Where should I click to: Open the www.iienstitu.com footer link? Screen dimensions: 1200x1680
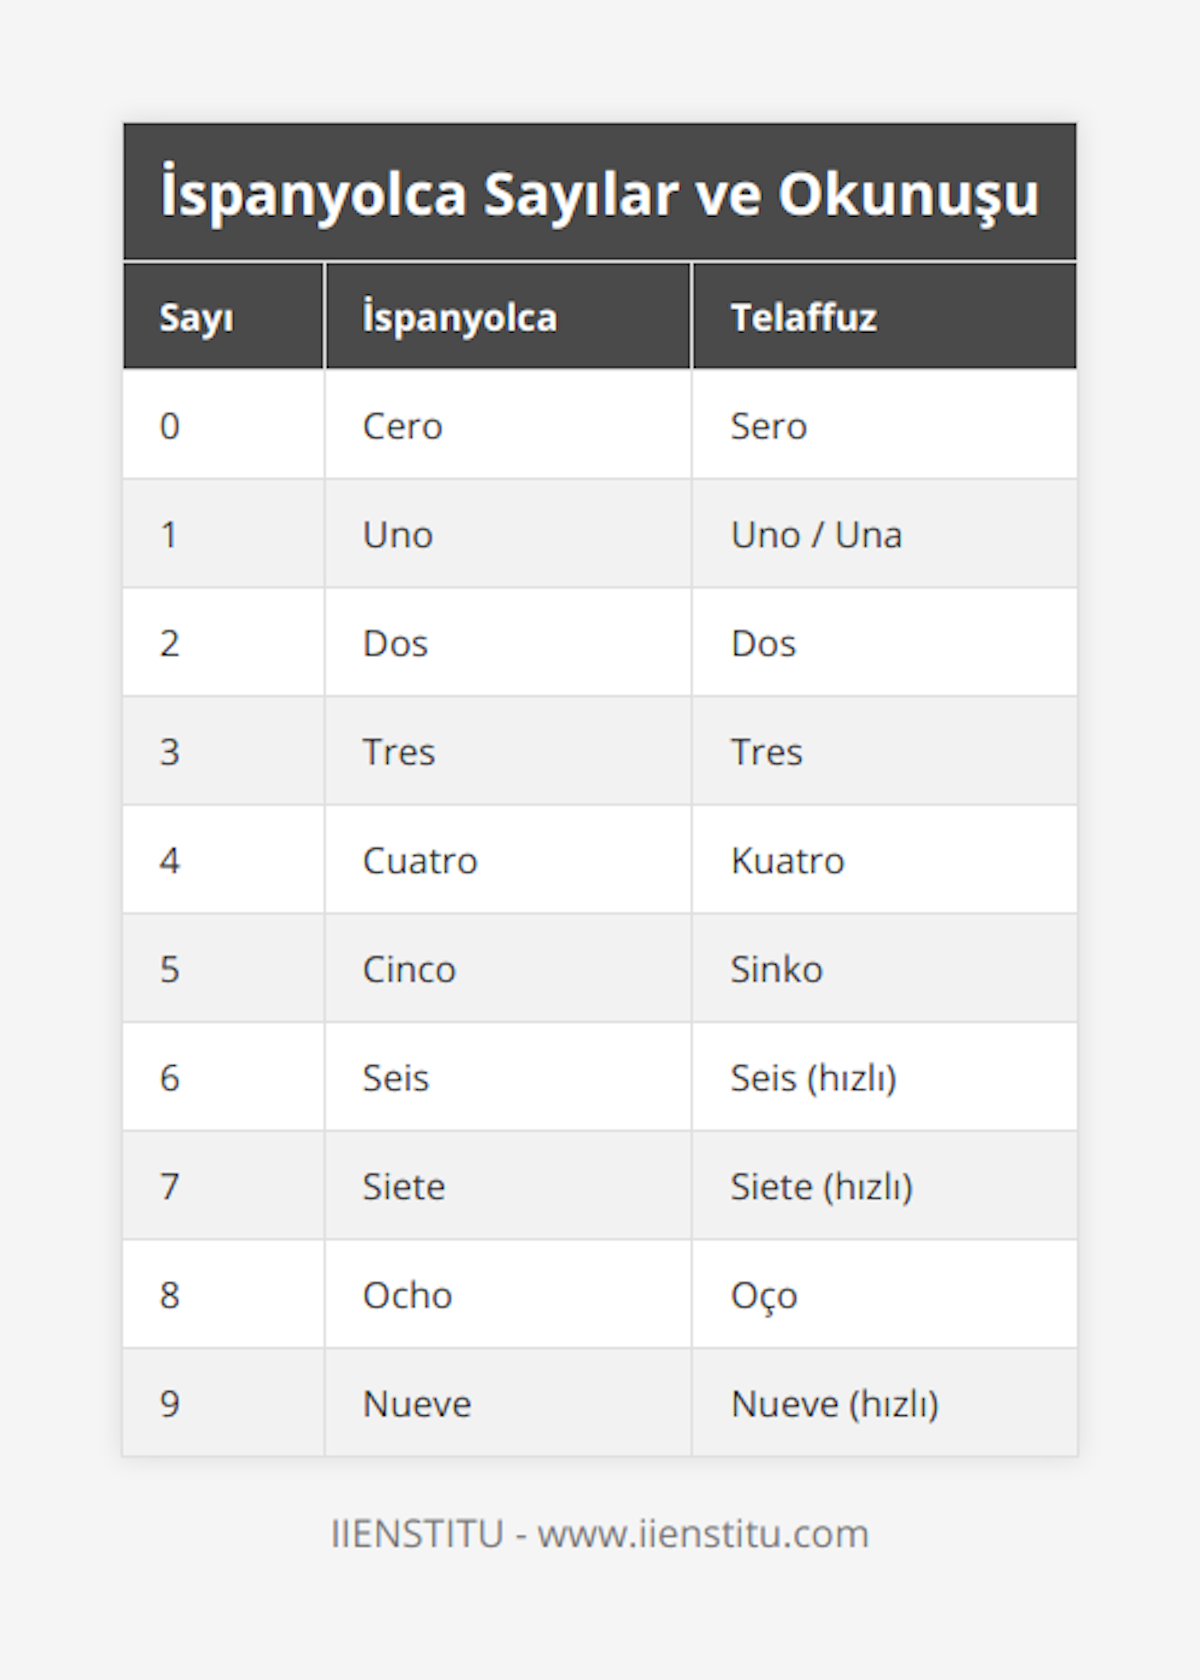(x=703, y=1534)
